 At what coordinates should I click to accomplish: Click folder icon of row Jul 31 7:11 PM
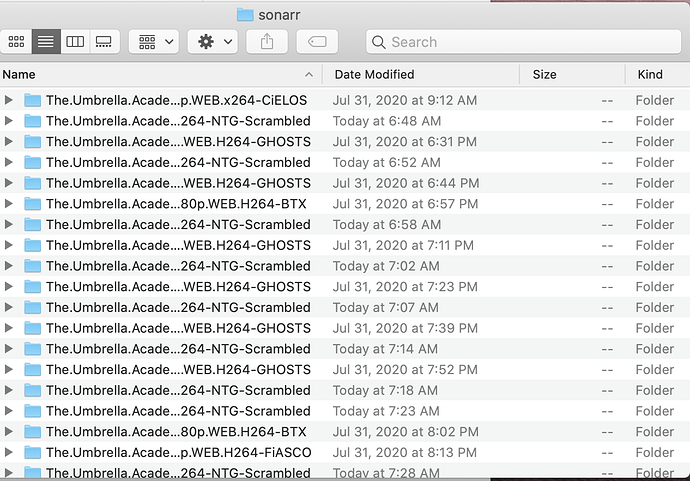coord(33,245)
